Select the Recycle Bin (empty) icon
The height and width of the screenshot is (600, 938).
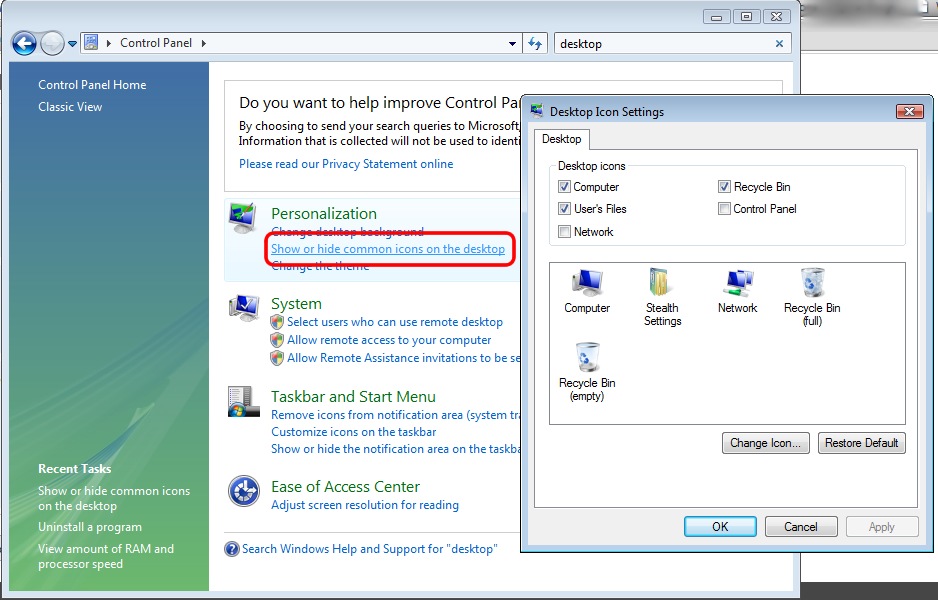[x=587, y=372]
